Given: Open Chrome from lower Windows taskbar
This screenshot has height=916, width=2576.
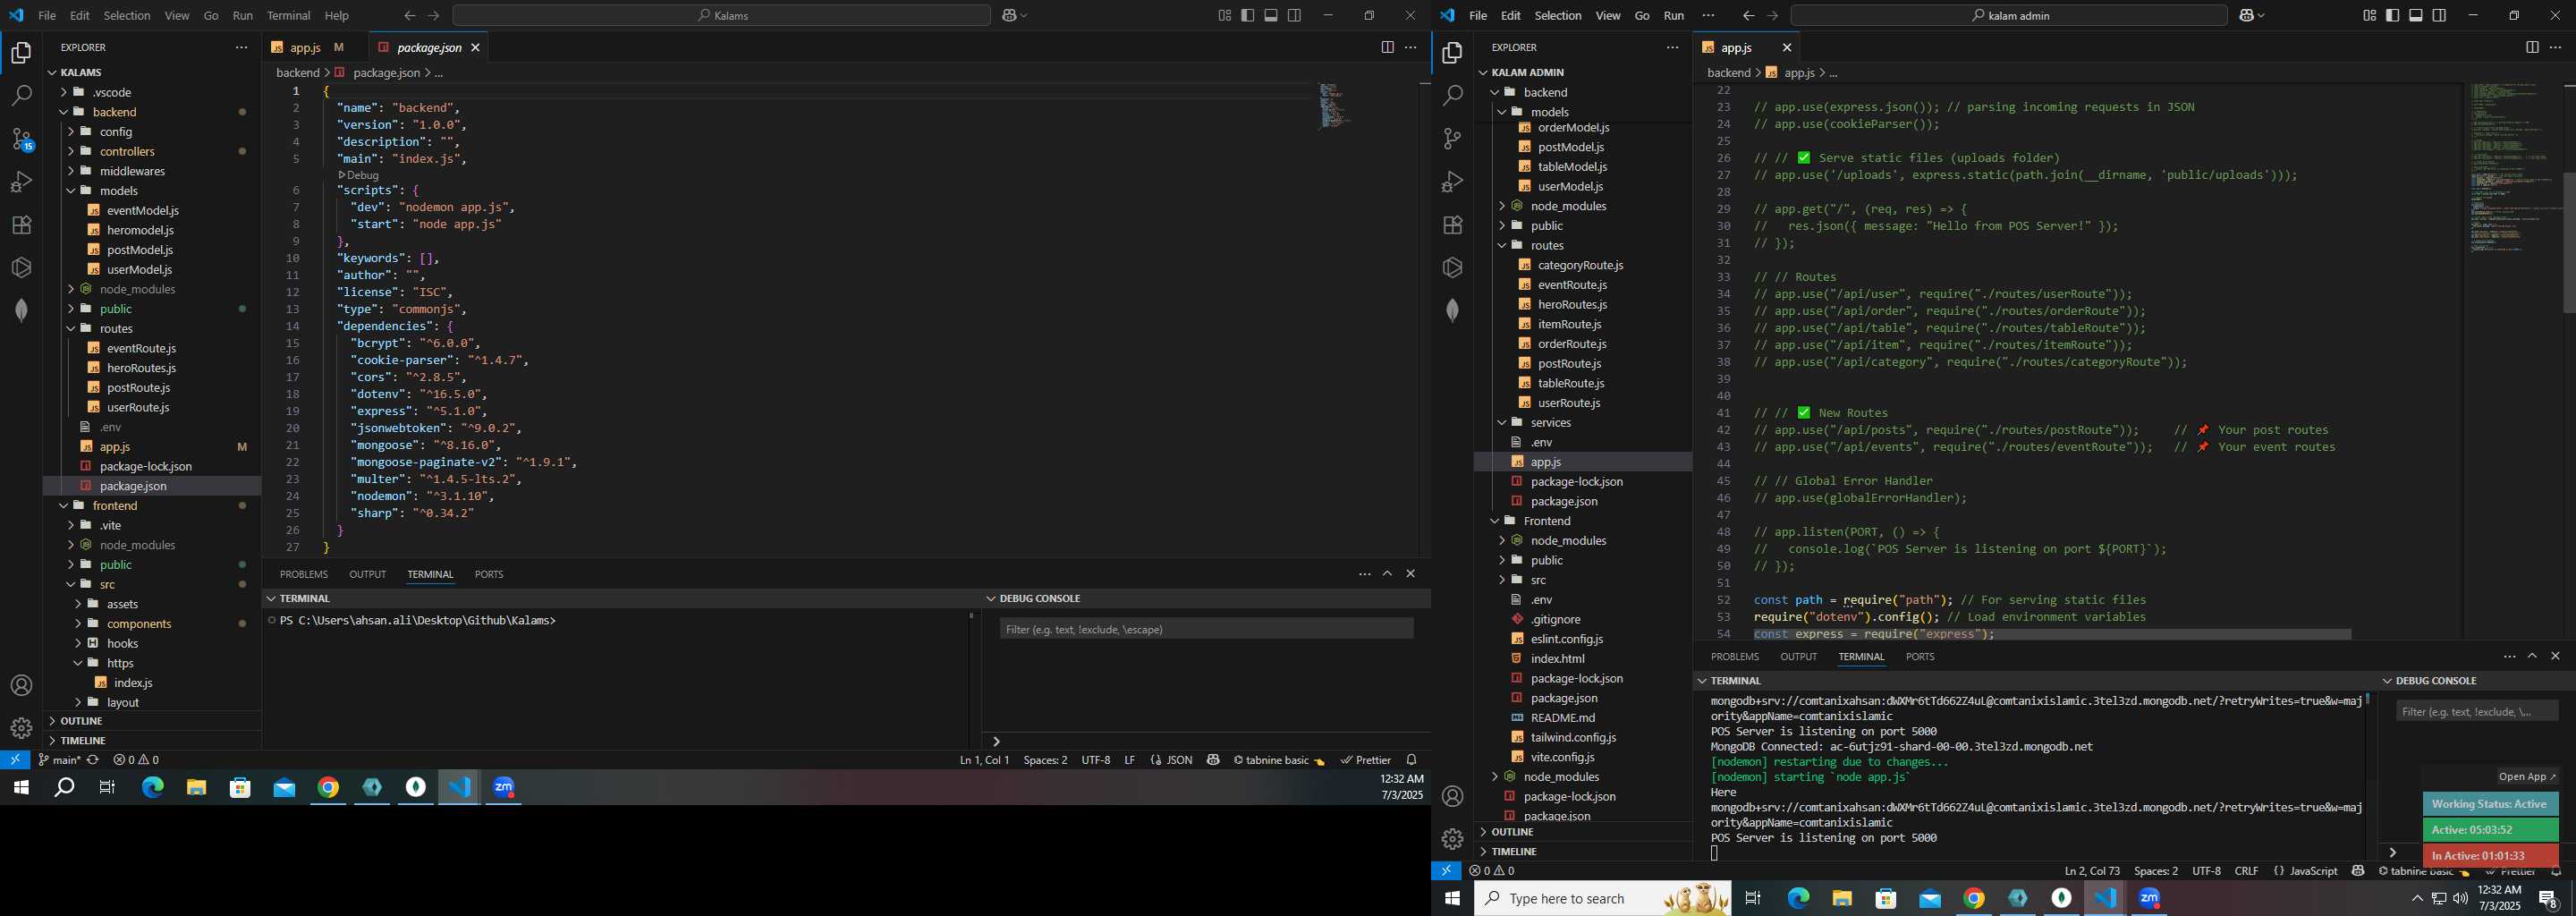Looking at the screenshot, I should tap(1973, 898).
